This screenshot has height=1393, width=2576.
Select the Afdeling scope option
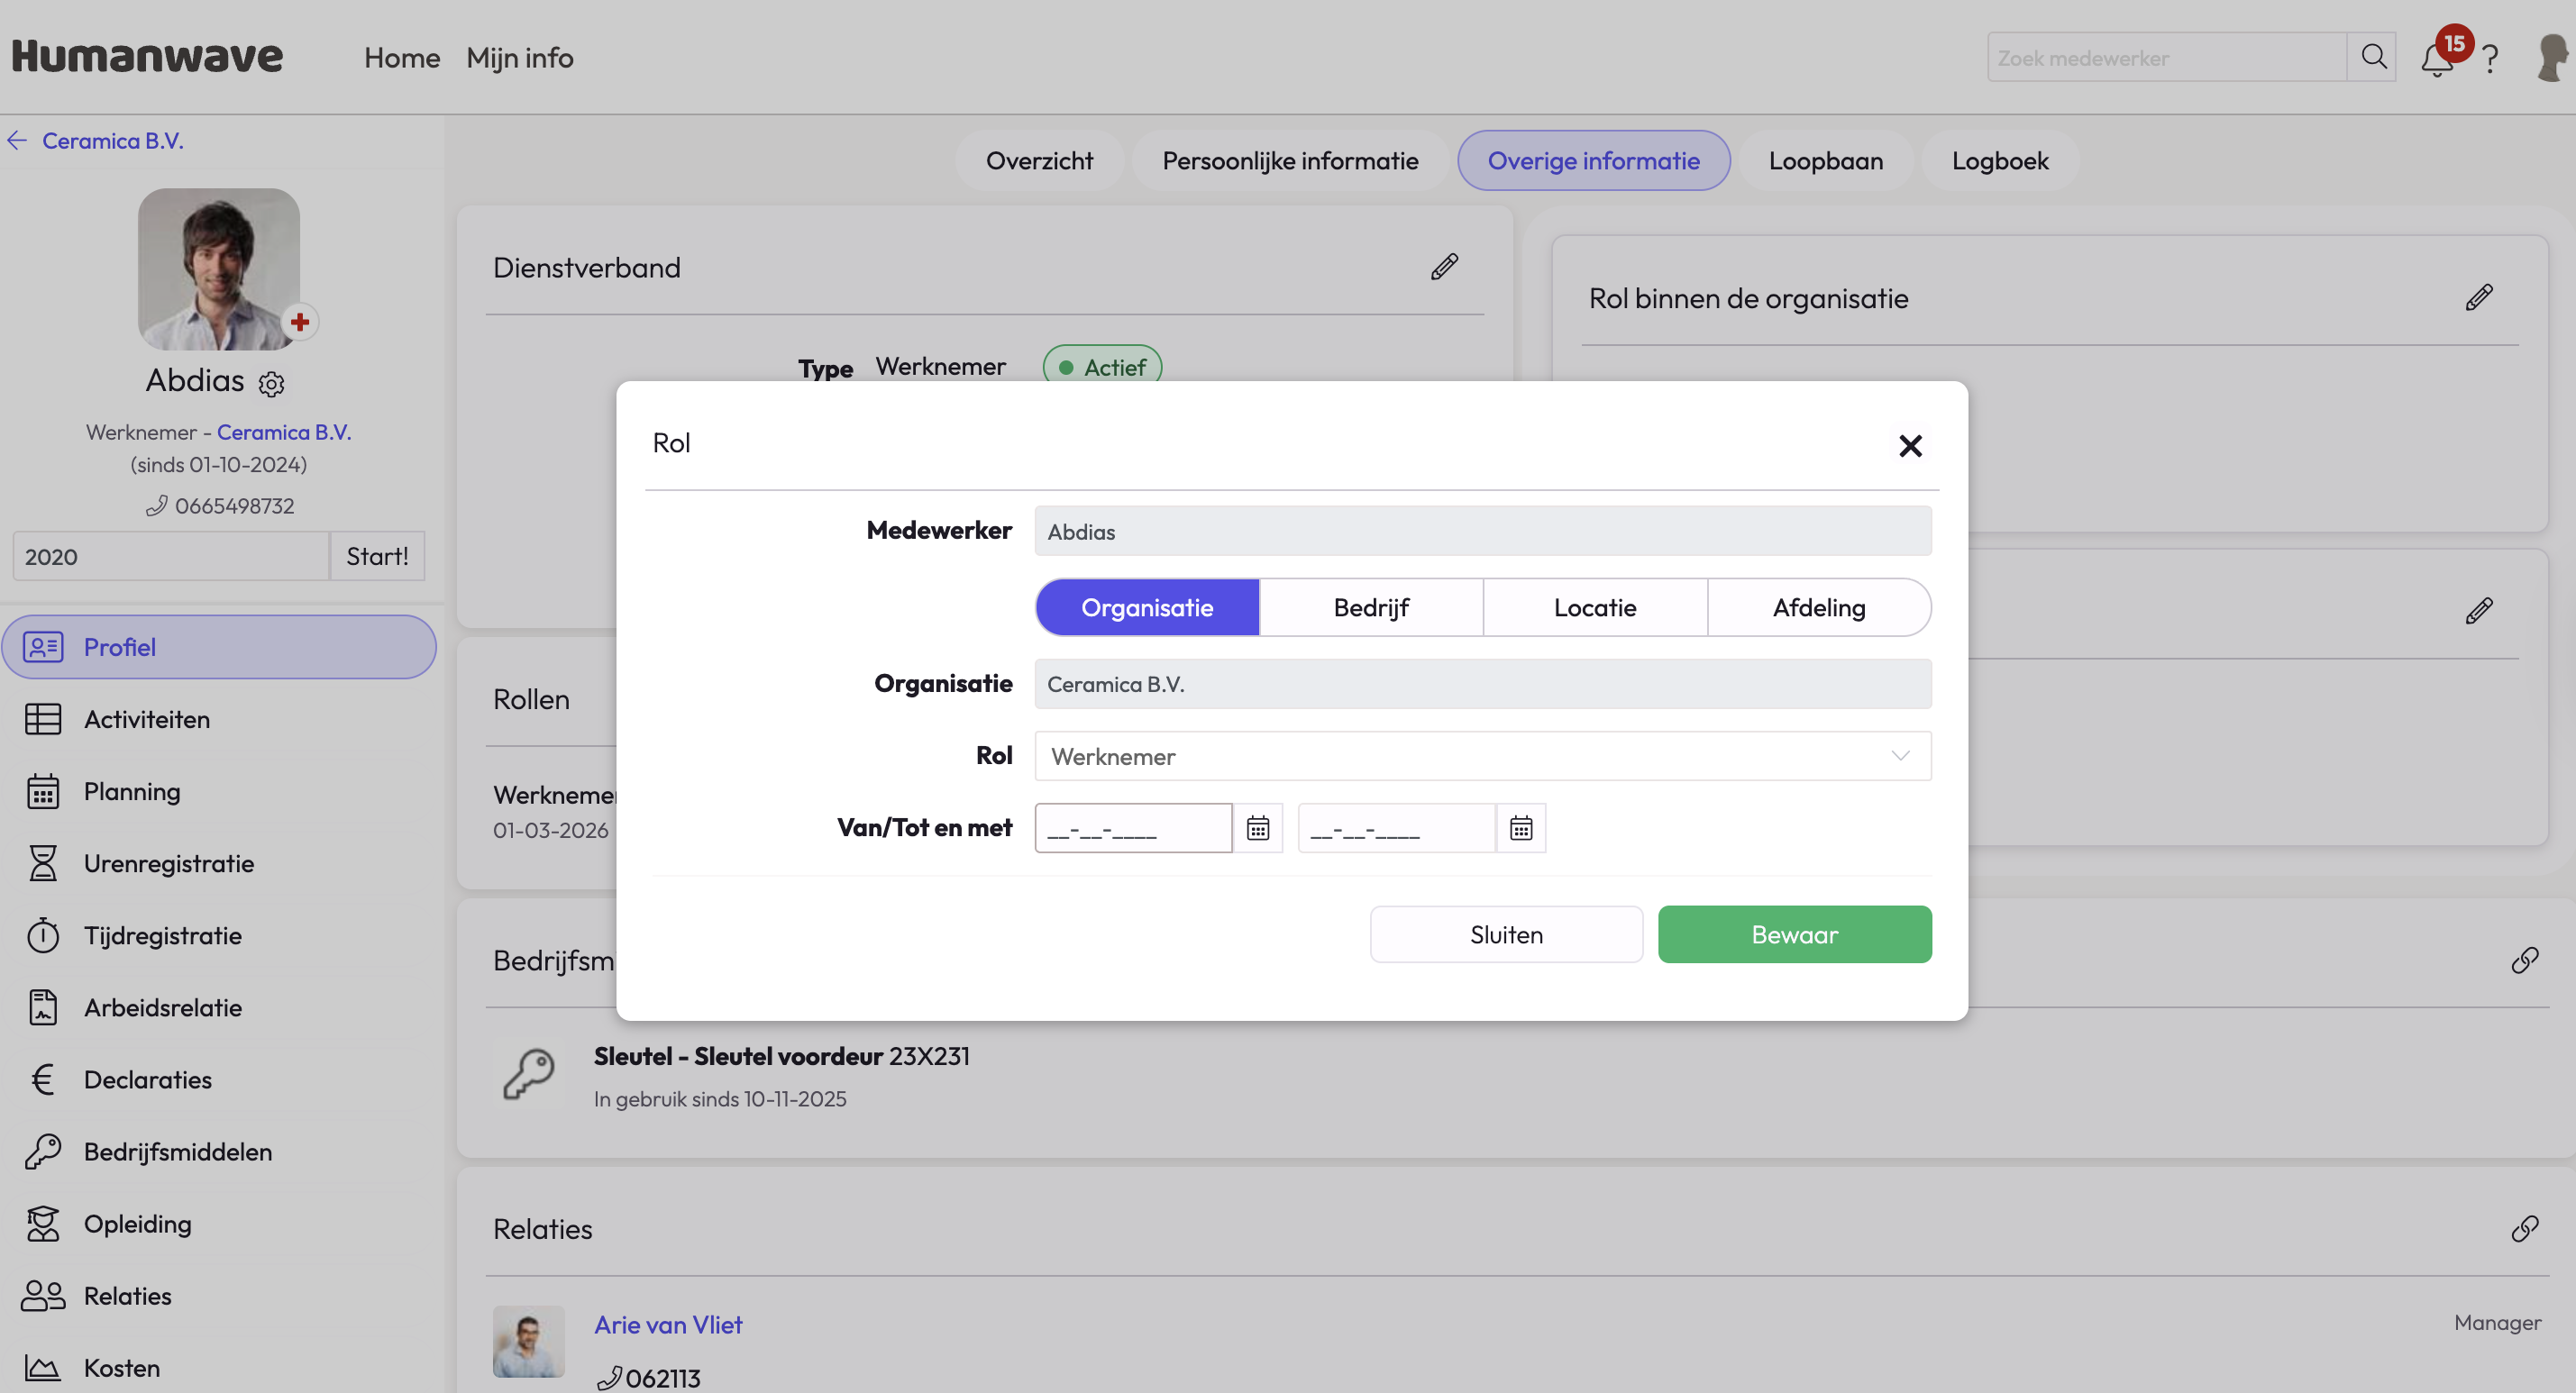[x=1818, y=607]
